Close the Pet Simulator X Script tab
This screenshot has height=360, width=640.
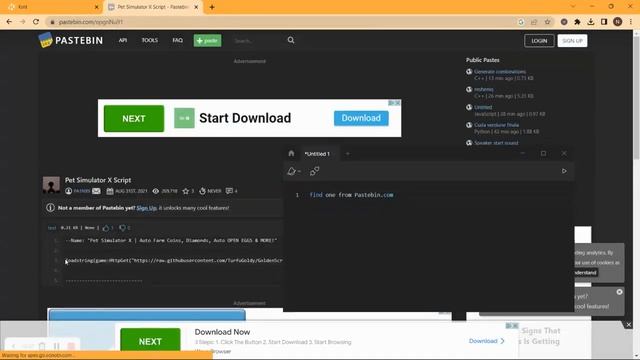(196, 7)
